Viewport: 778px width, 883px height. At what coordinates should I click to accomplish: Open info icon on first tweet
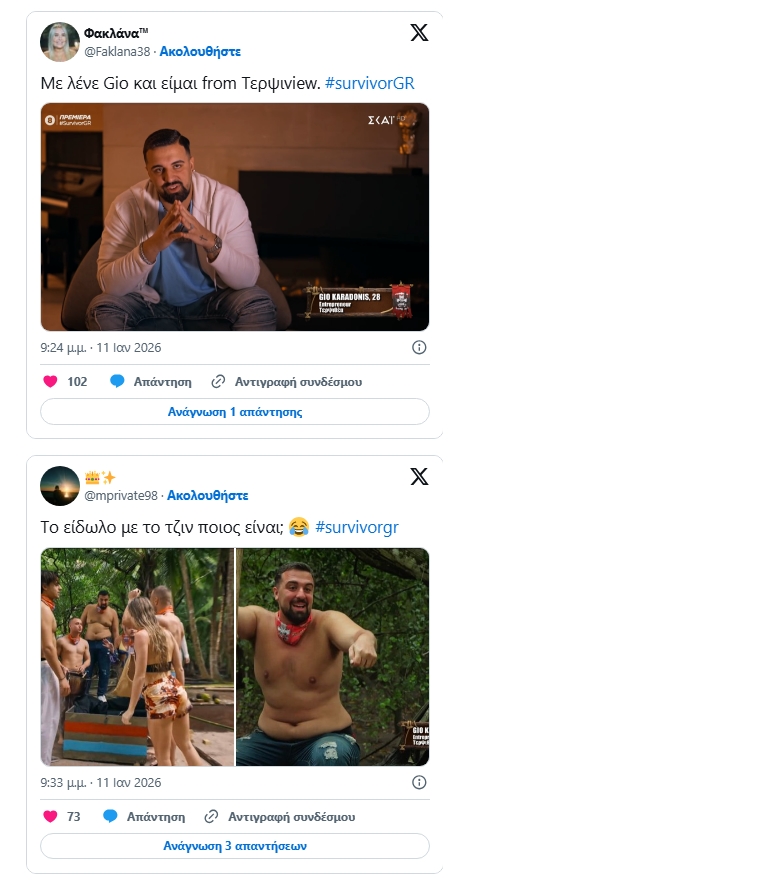pos(419,348)
